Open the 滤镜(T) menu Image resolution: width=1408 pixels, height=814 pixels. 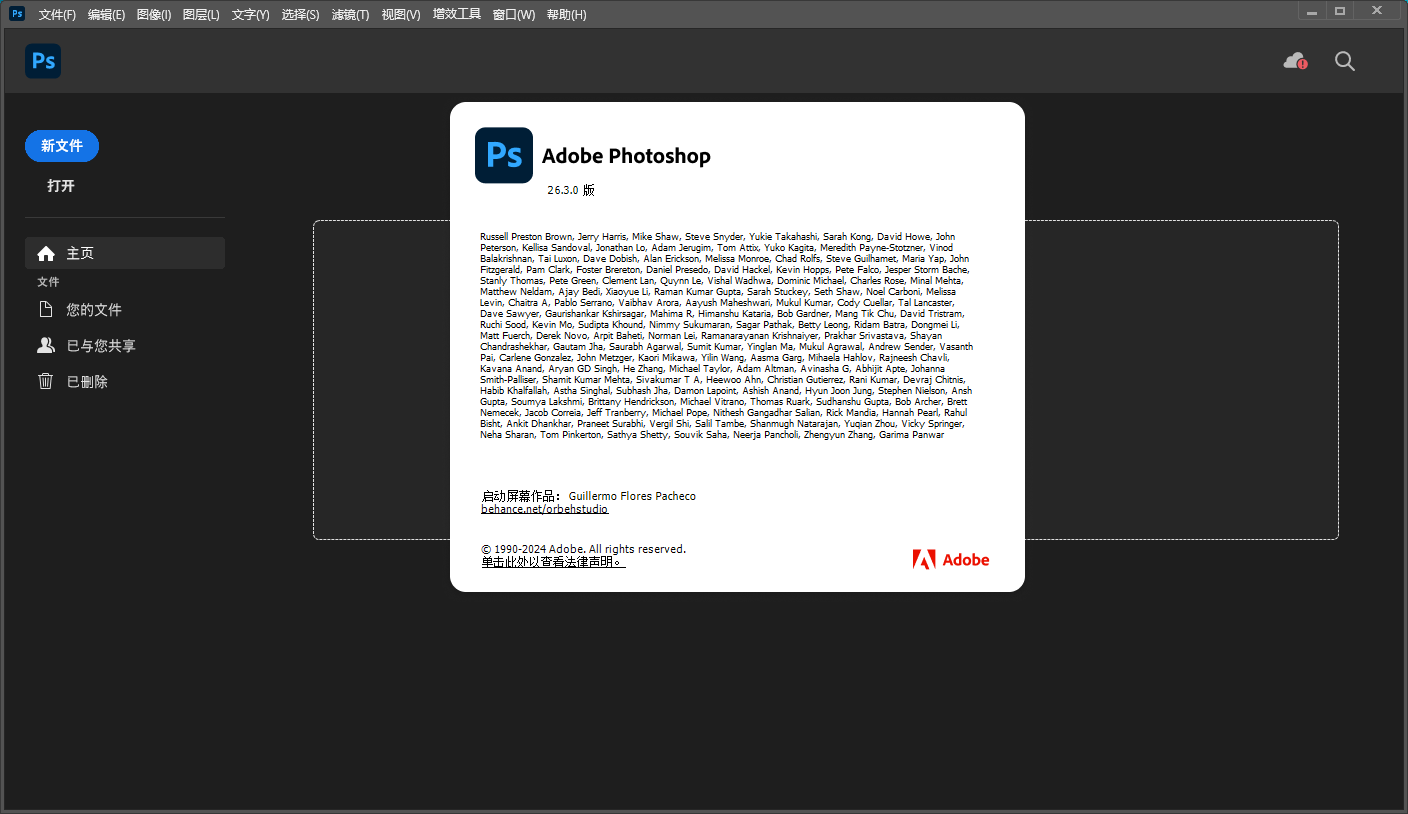pyautogui.click(x=350, y=15)
